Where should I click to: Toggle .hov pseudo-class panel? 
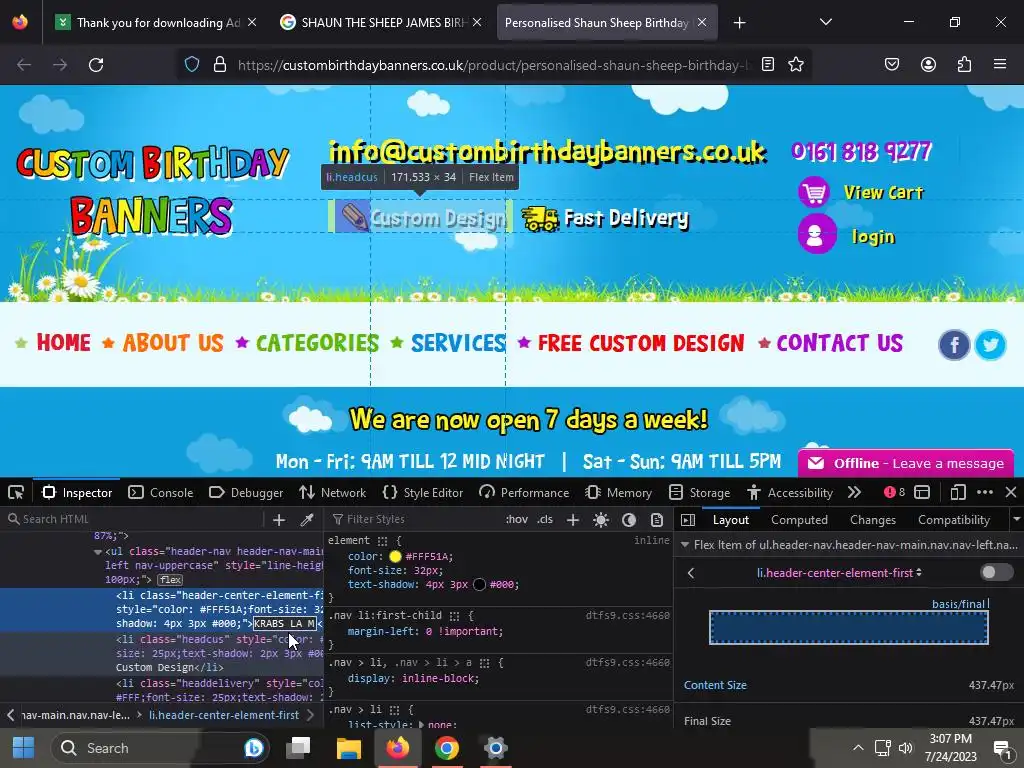[x=517, y=520]
